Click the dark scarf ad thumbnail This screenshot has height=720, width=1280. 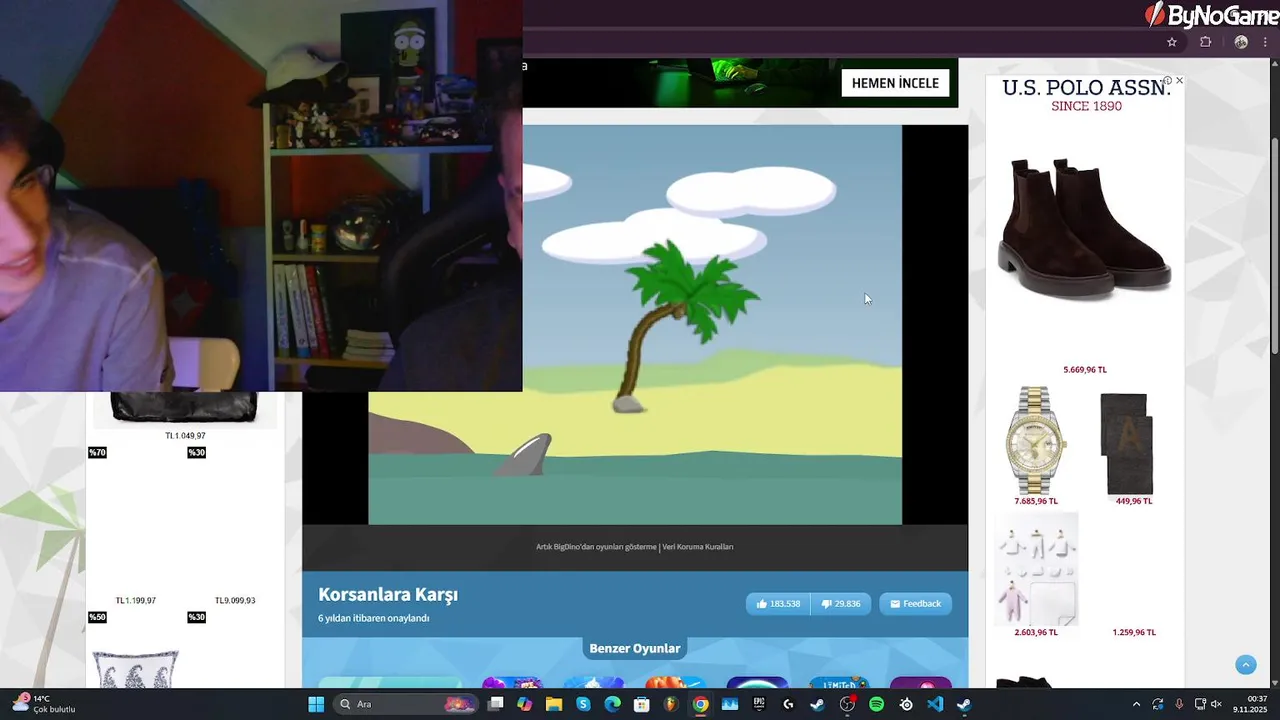pos(1126,443)
